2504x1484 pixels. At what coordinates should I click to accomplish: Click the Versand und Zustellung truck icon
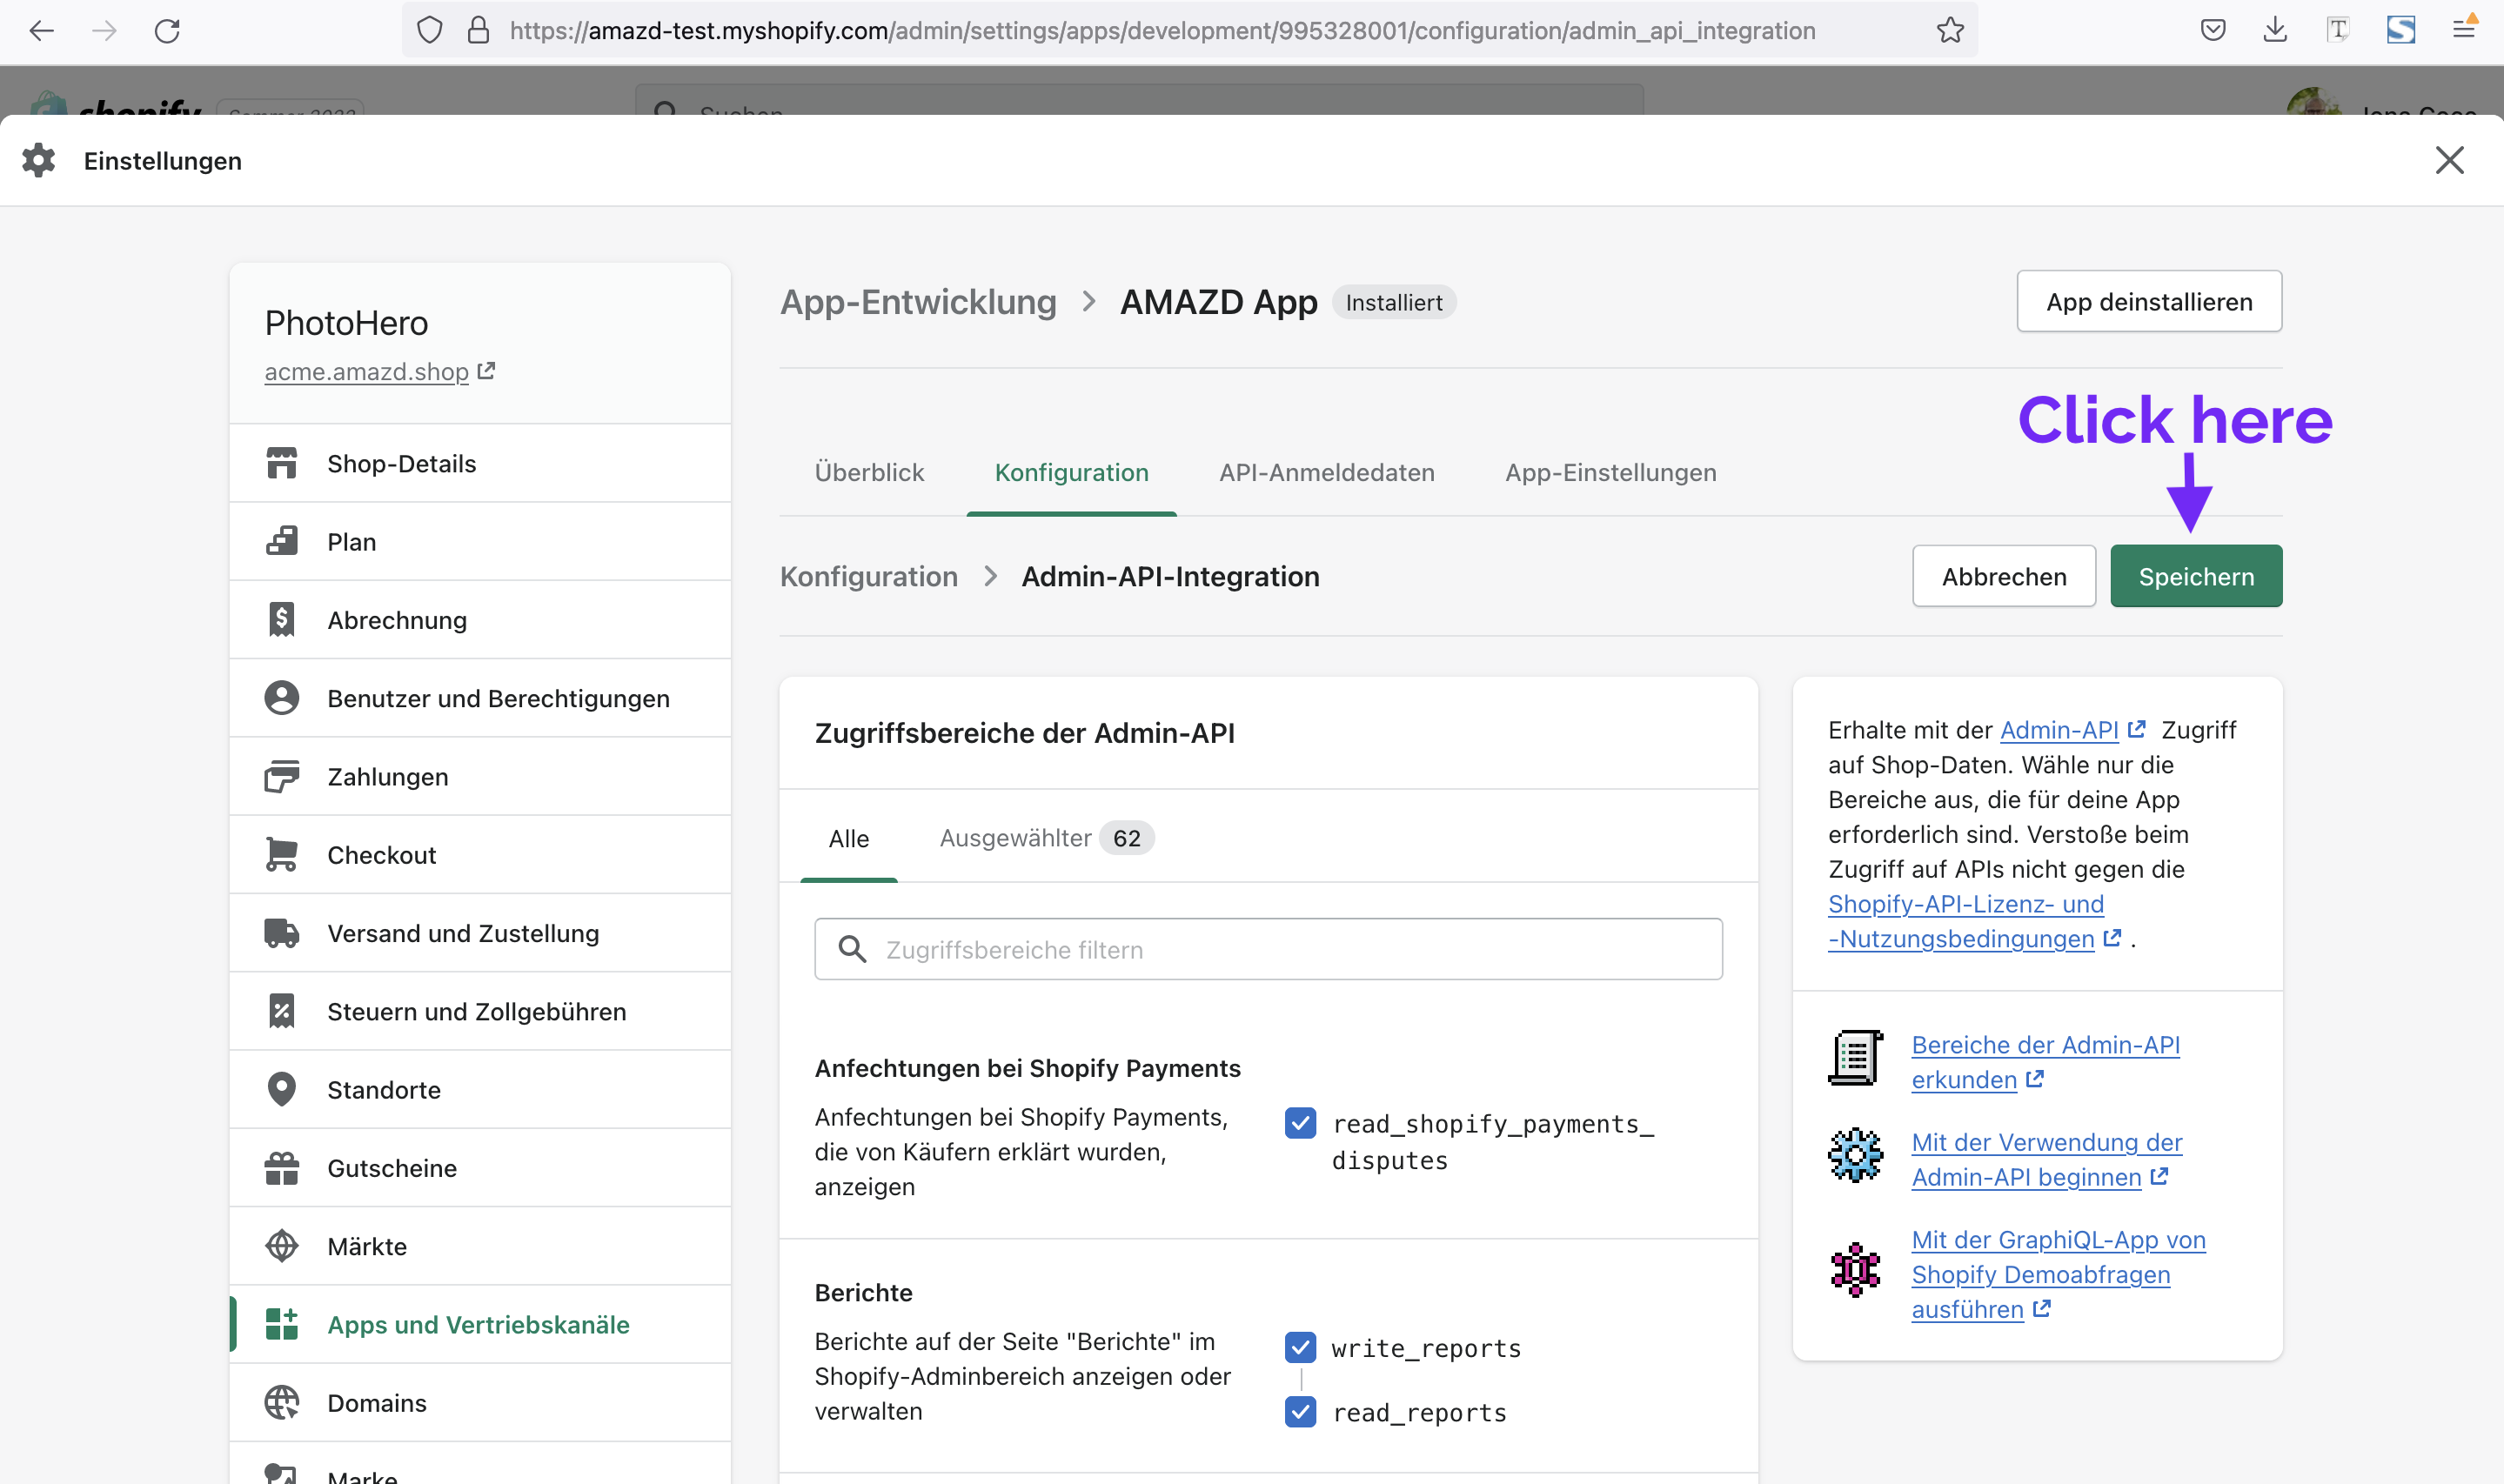282,933
